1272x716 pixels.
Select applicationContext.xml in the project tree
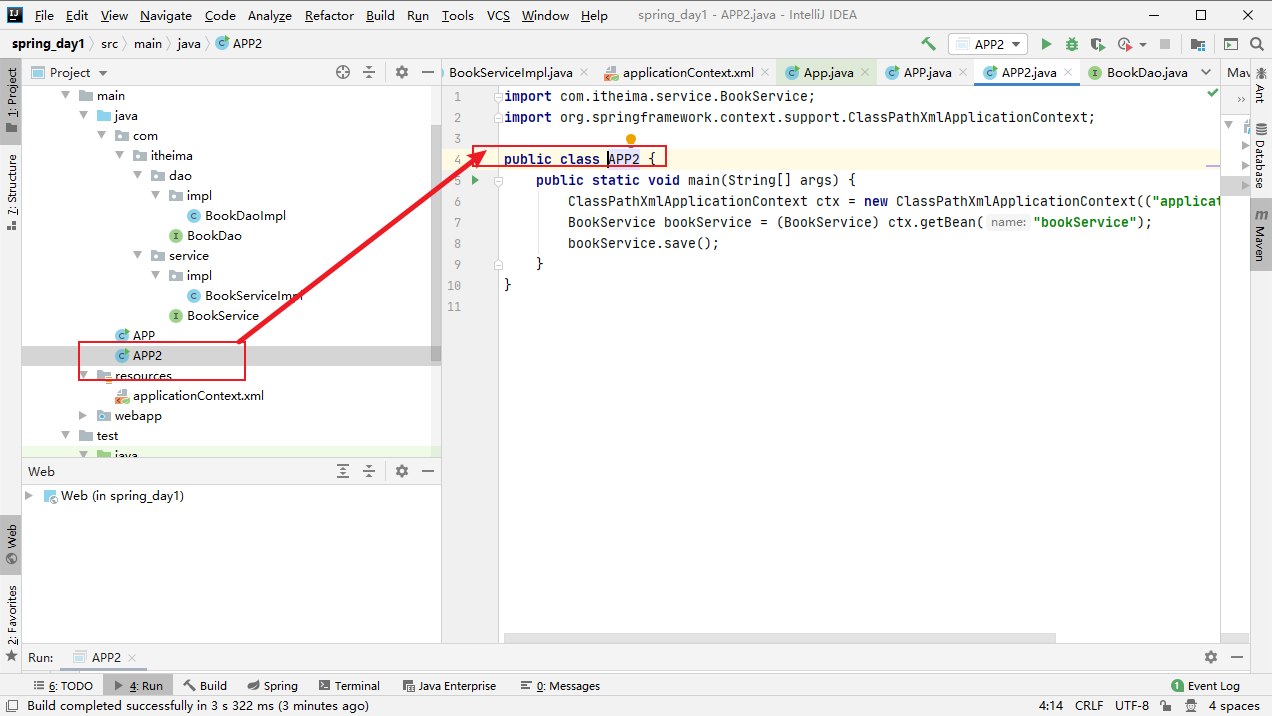pos(198,395)
